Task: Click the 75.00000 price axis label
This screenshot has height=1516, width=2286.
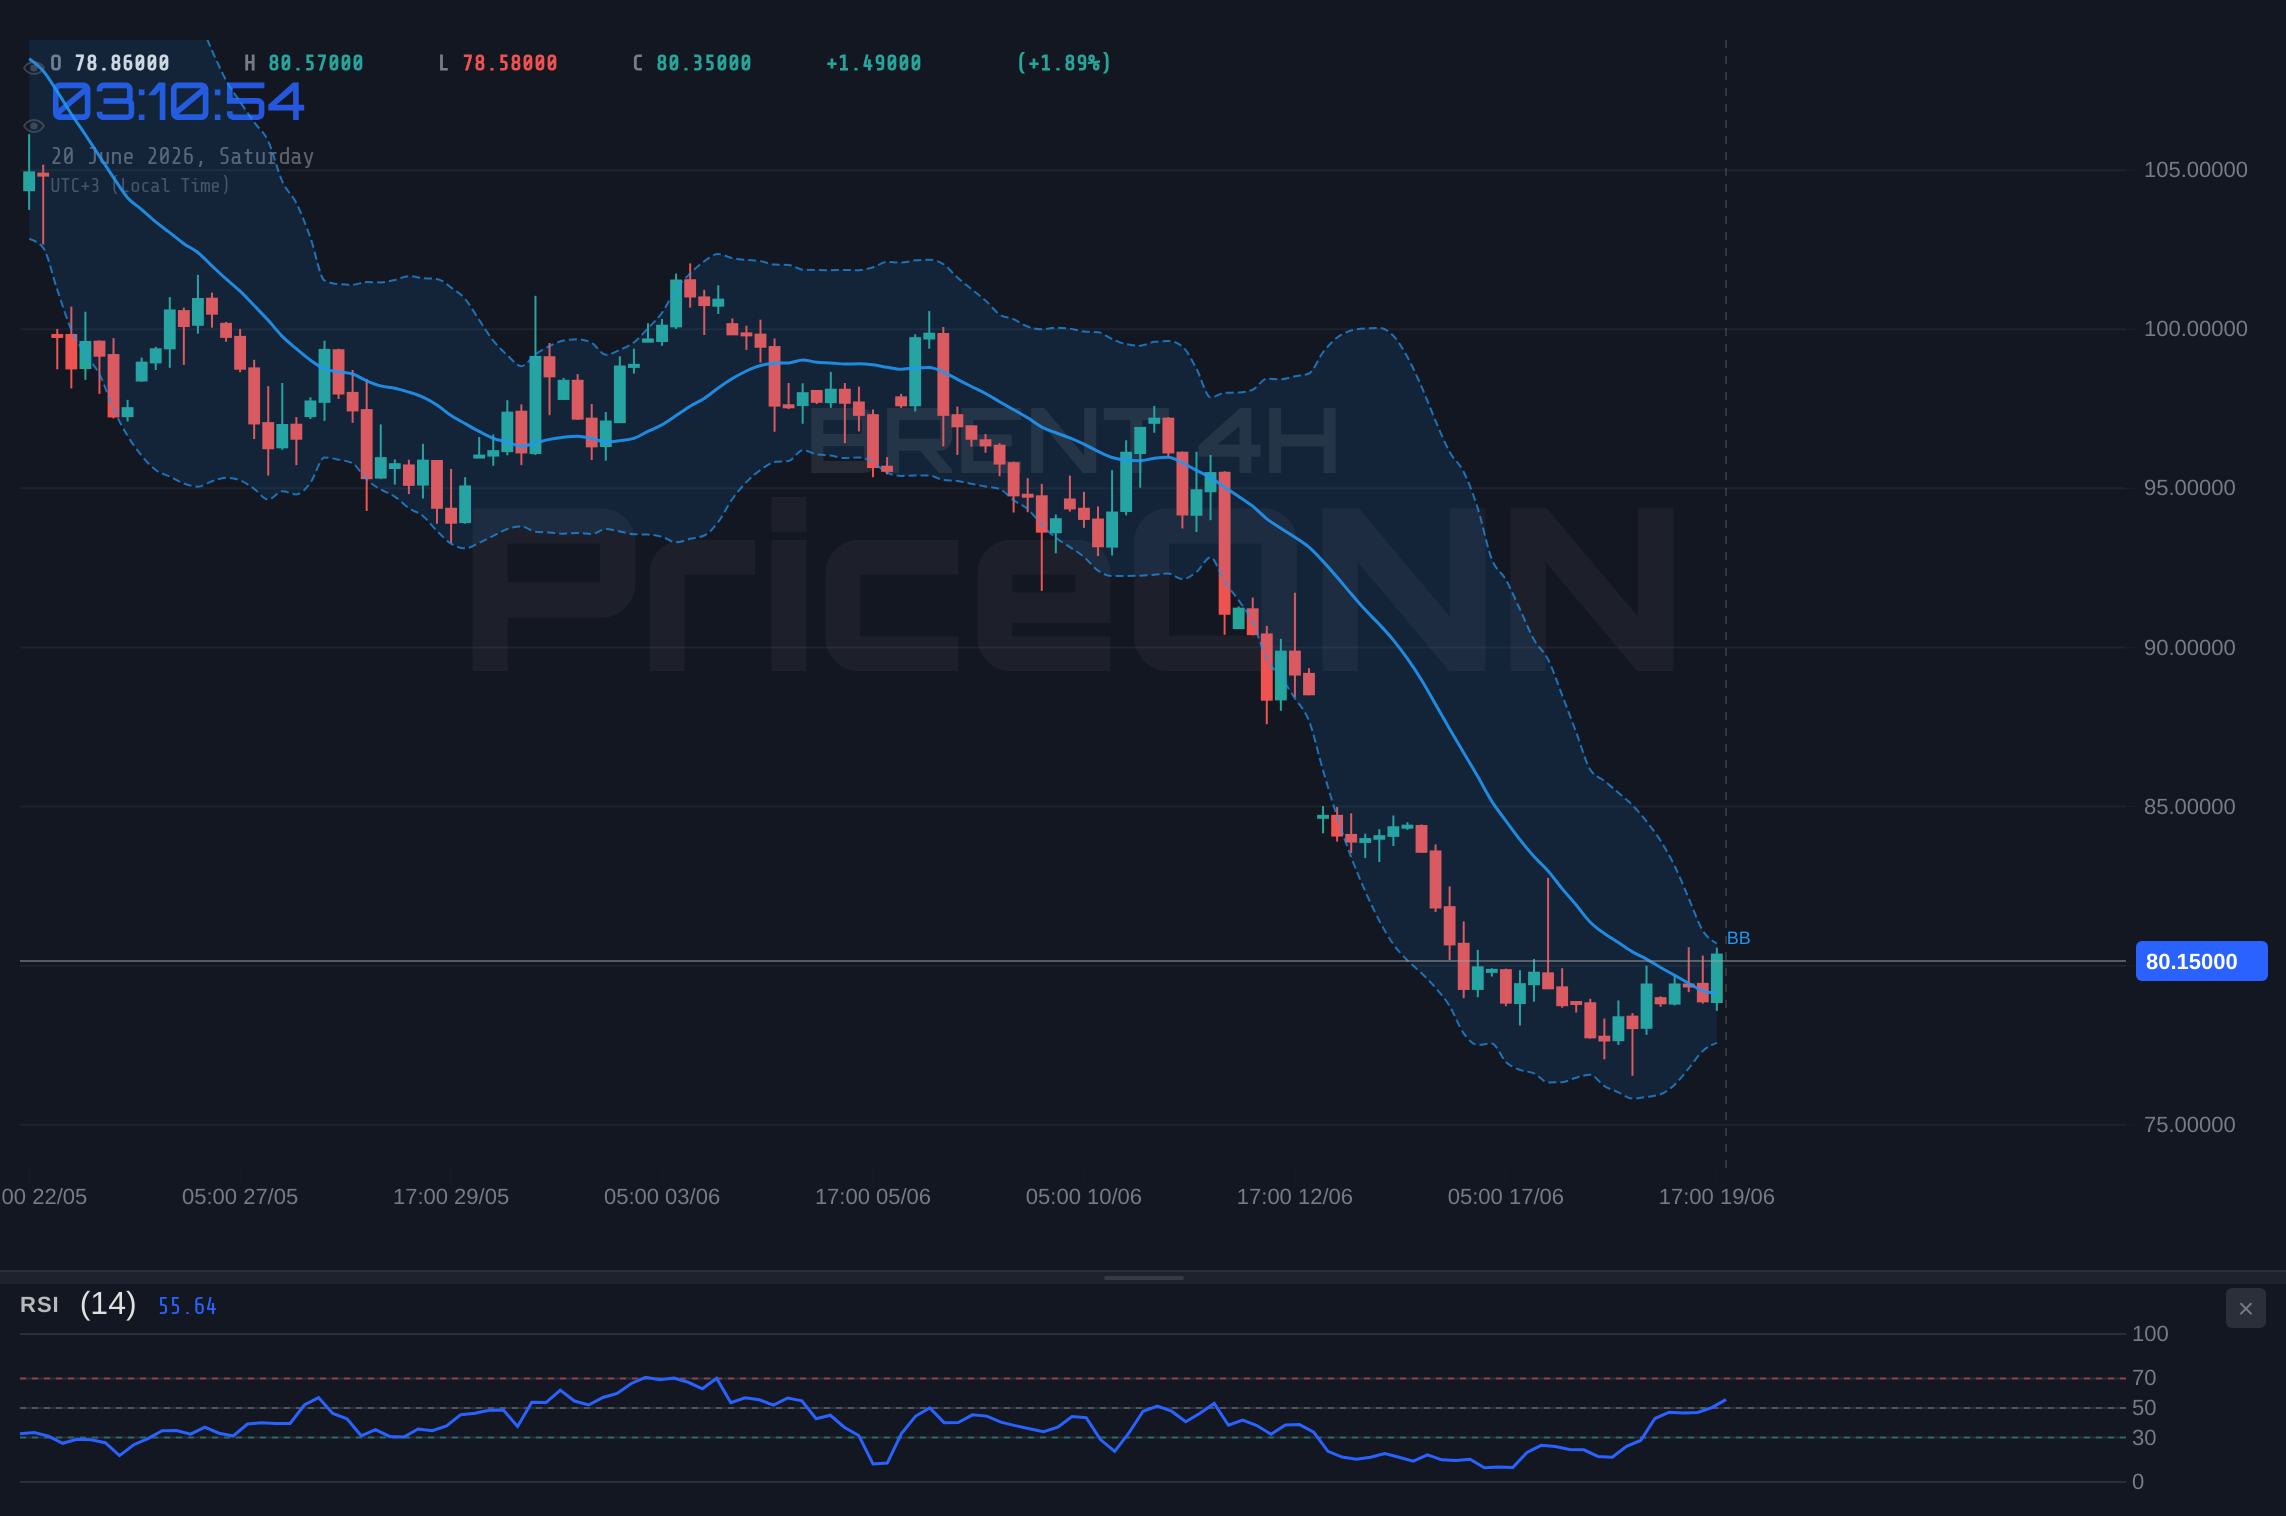Action: [2189, 1125]
